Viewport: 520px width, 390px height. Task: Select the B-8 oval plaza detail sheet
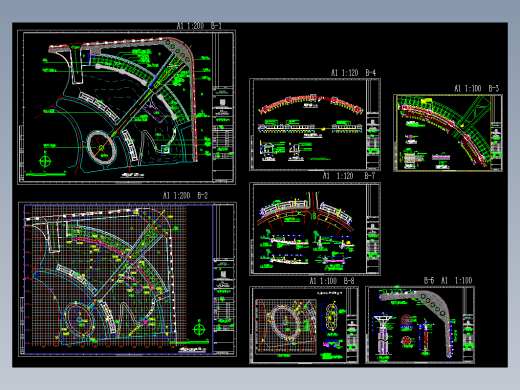(304, 325)
